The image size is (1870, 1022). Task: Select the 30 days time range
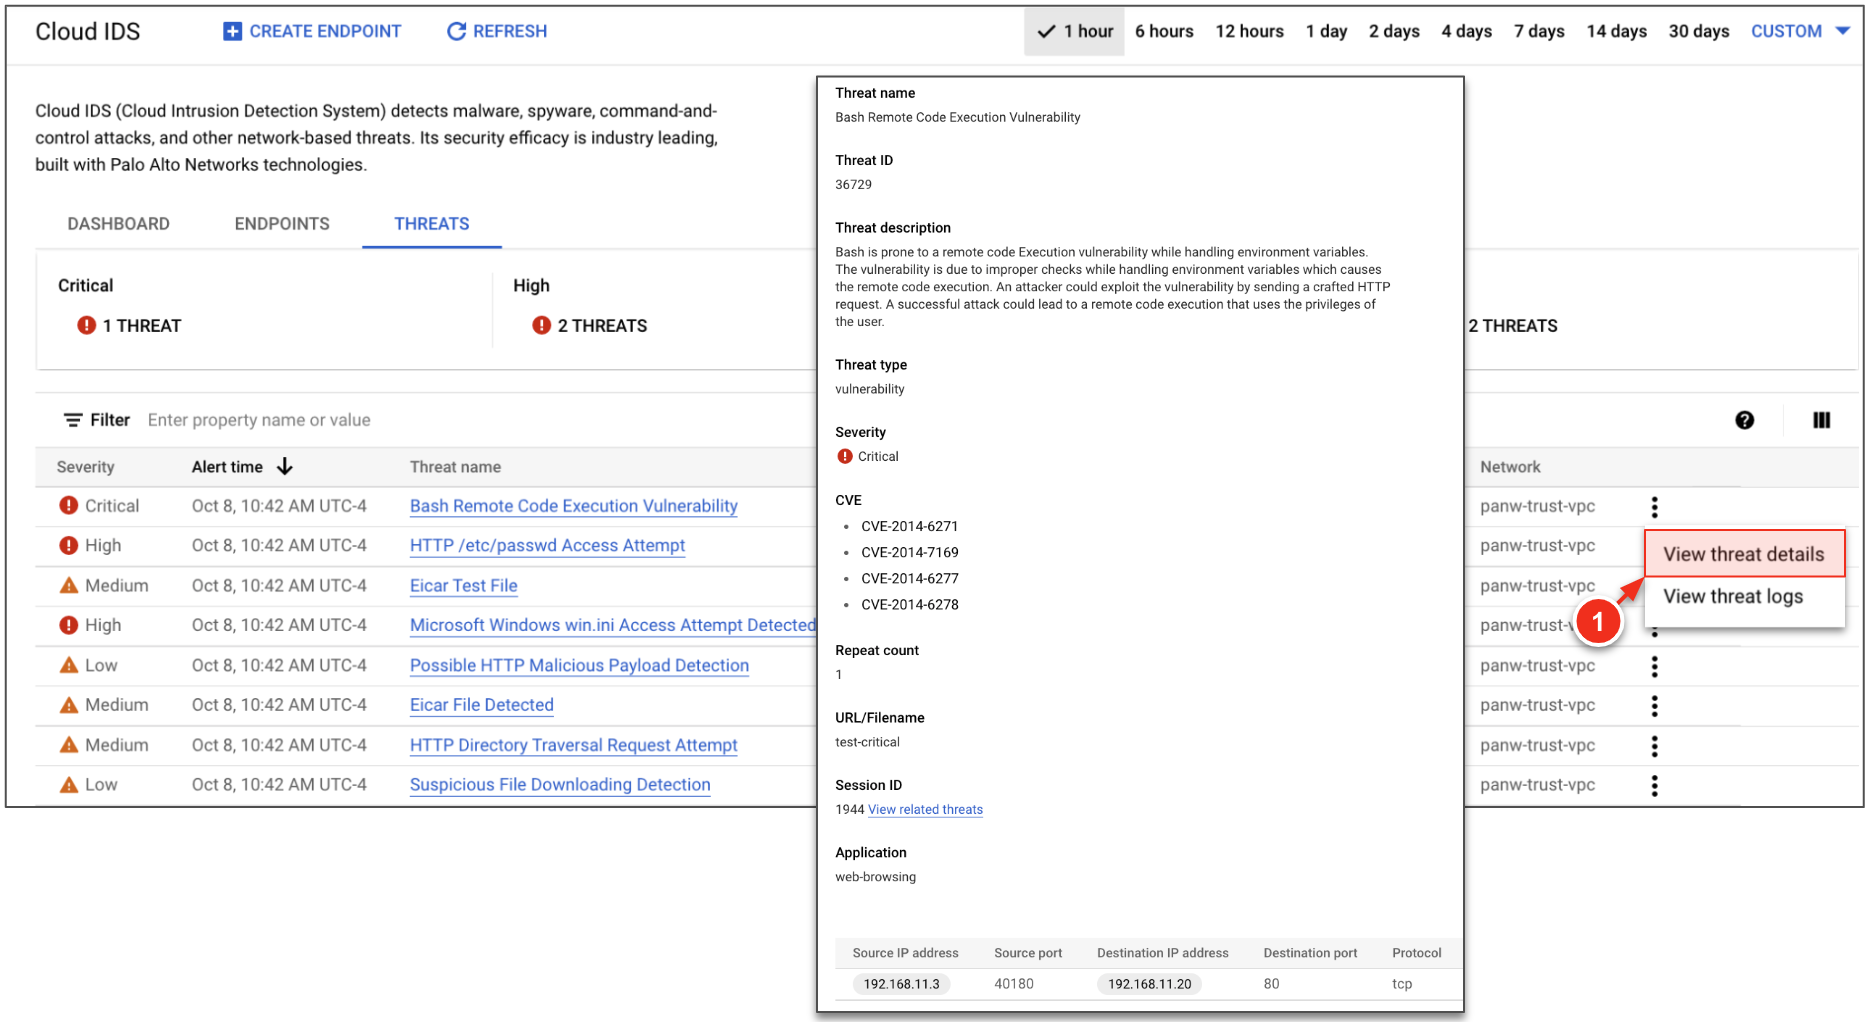click(1698, 31)
